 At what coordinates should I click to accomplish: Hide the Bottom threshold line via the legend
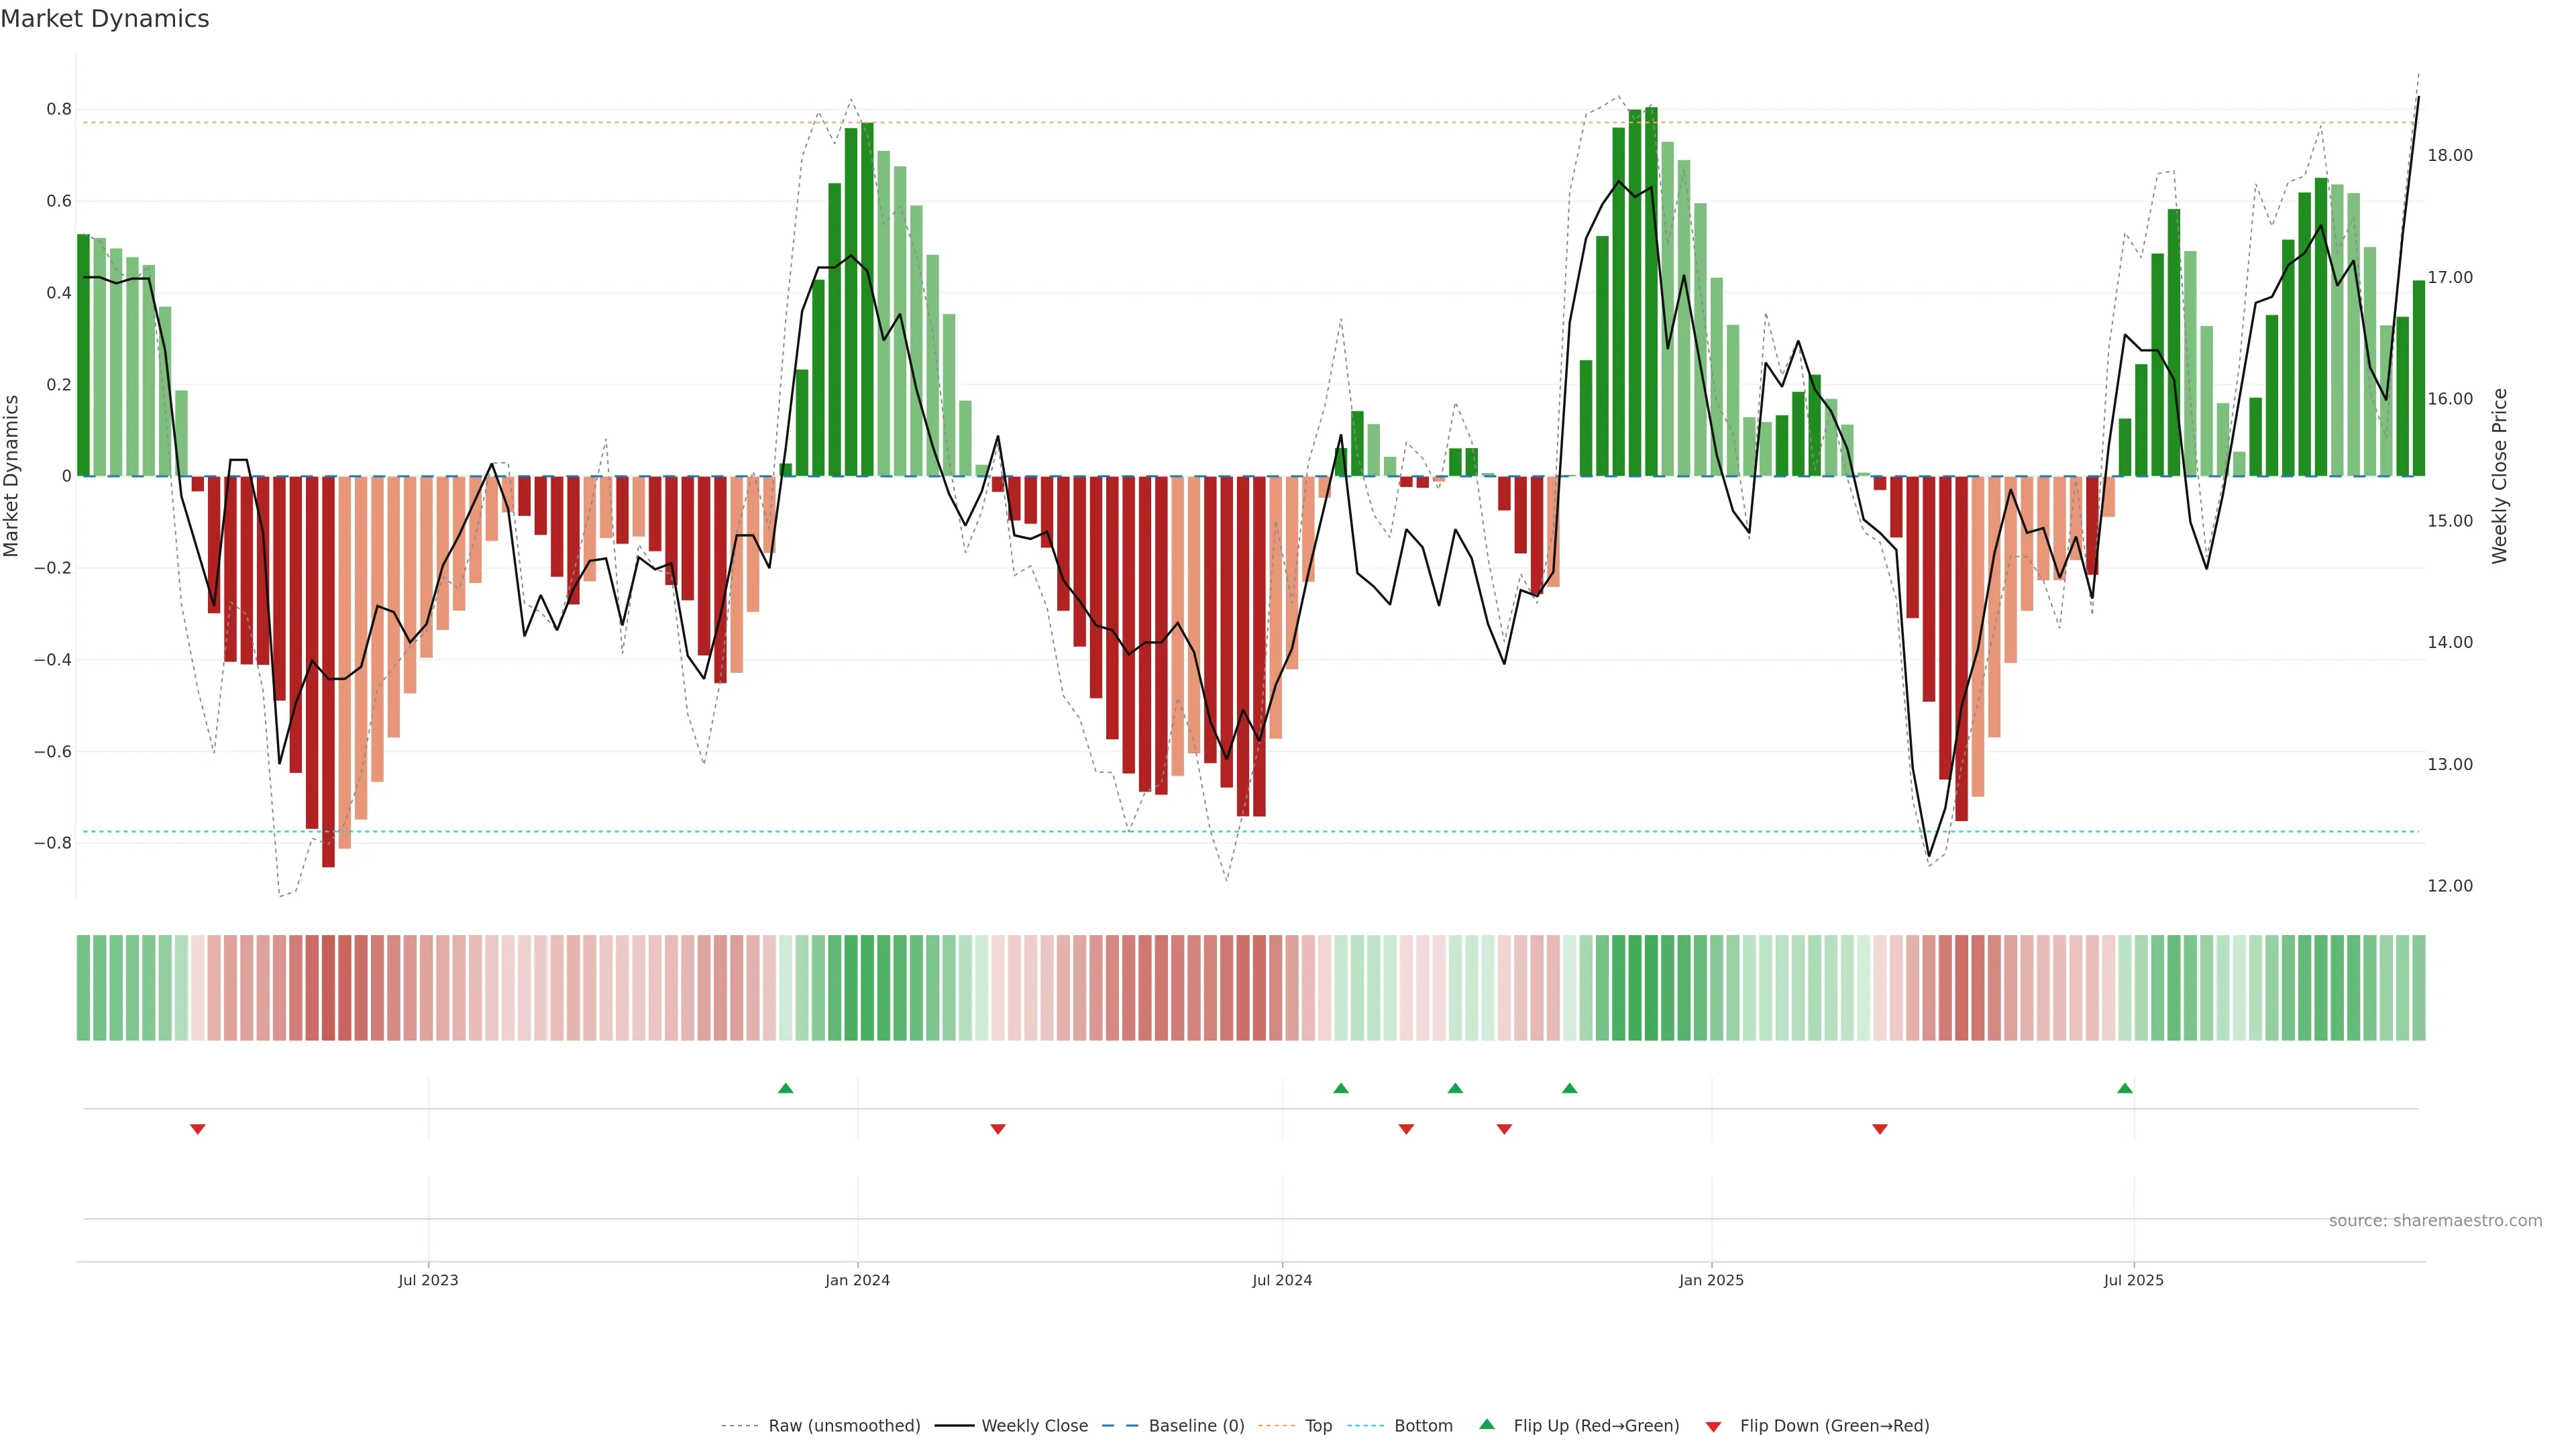[x=1423, y=1426]
